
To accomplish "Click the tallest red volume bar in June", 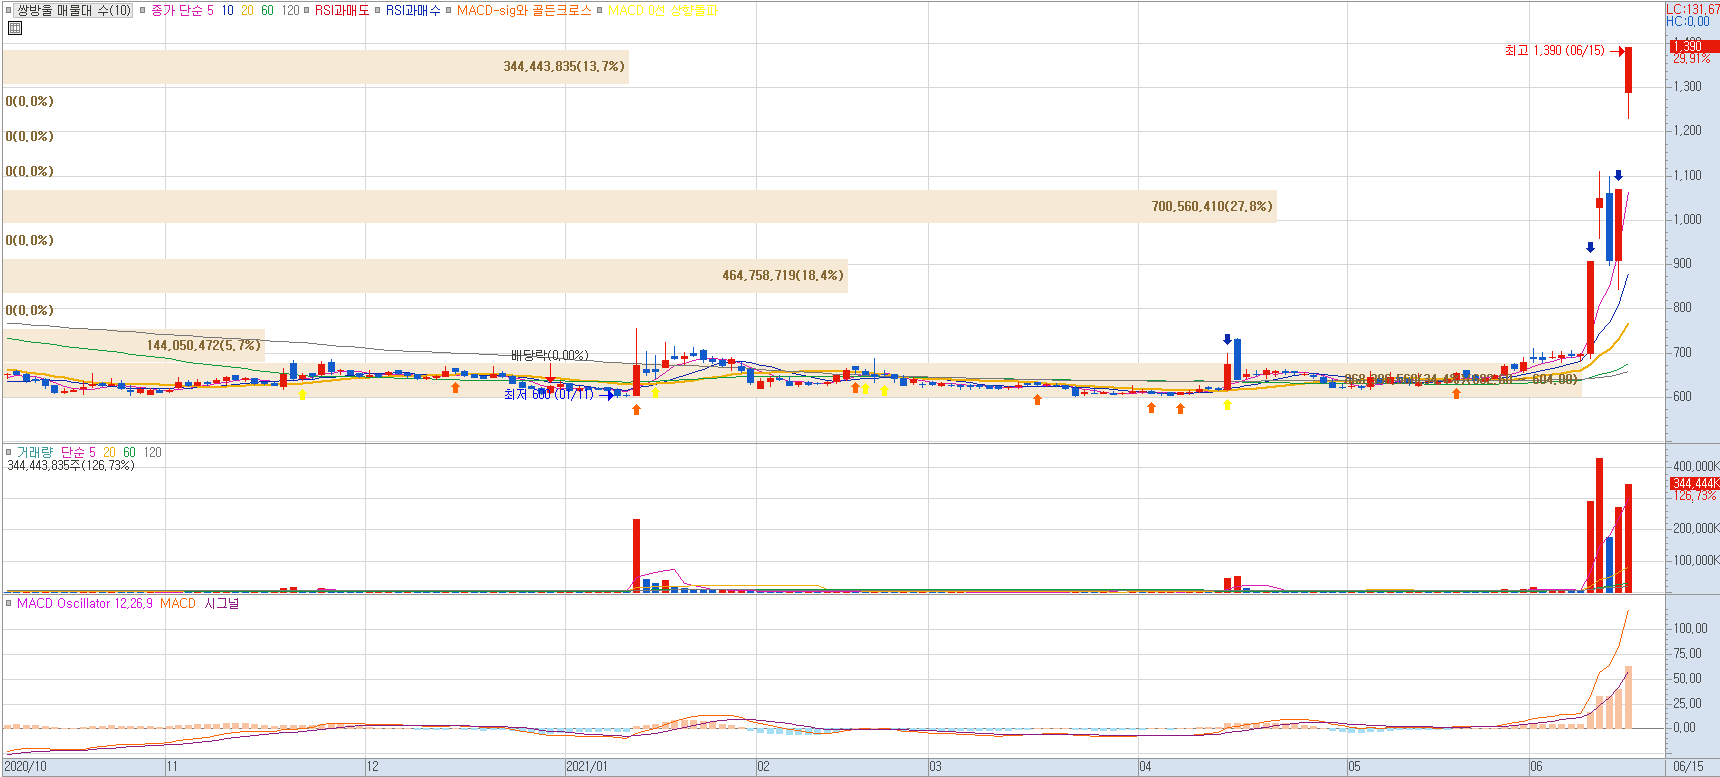I will (x=1599, y=525).
